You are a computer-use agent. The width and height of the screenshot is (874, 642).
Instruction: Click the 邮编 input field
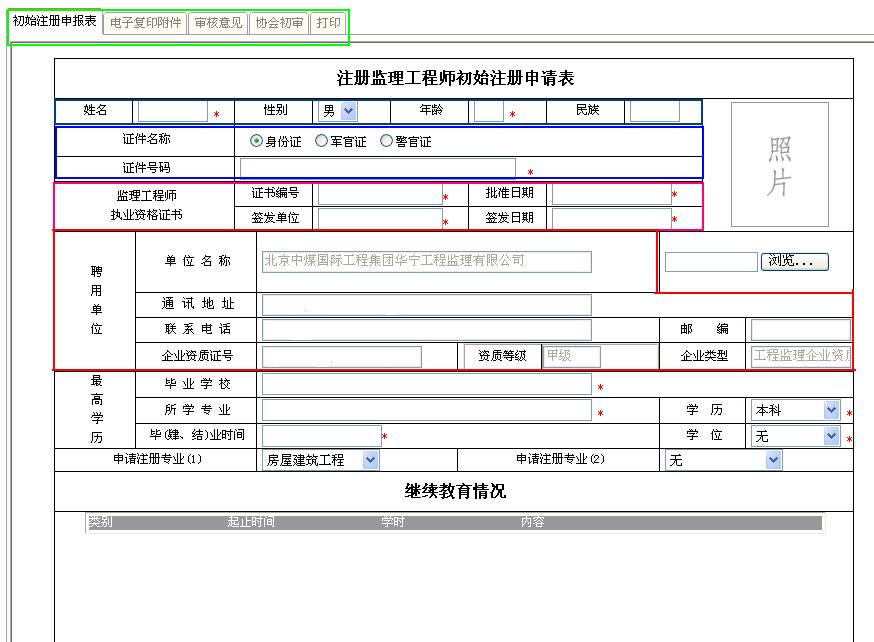[x=800, y=330]
